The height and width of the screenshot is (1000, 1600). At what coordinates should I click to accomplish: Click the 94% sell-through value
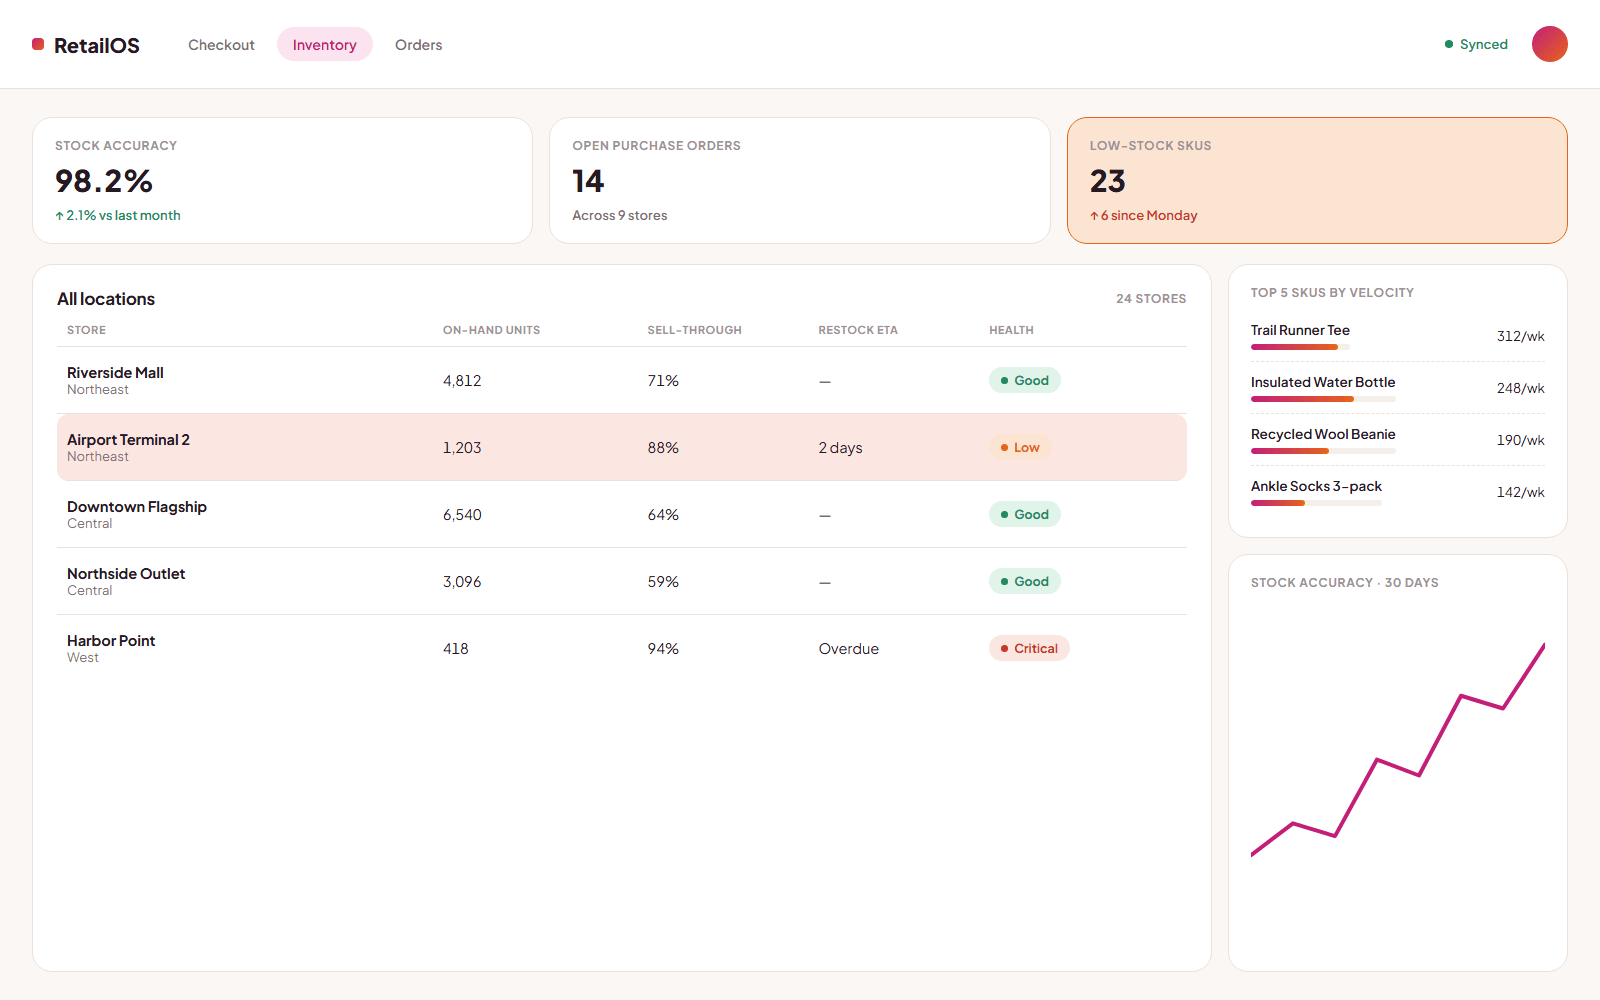click(x=663, y=648)
